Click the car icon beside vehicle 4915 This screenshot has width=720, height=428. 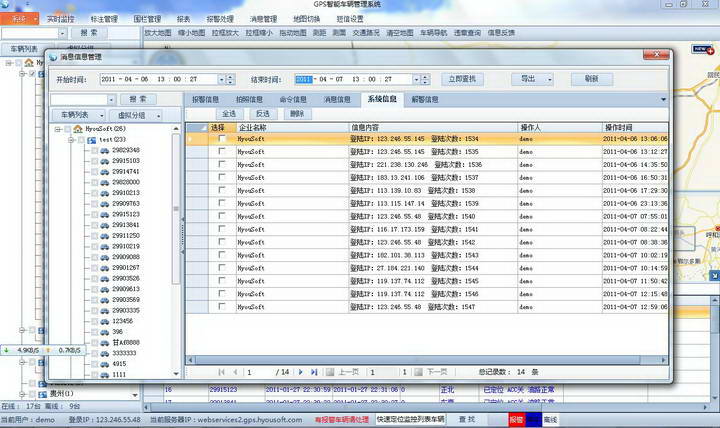coord(105,364)
